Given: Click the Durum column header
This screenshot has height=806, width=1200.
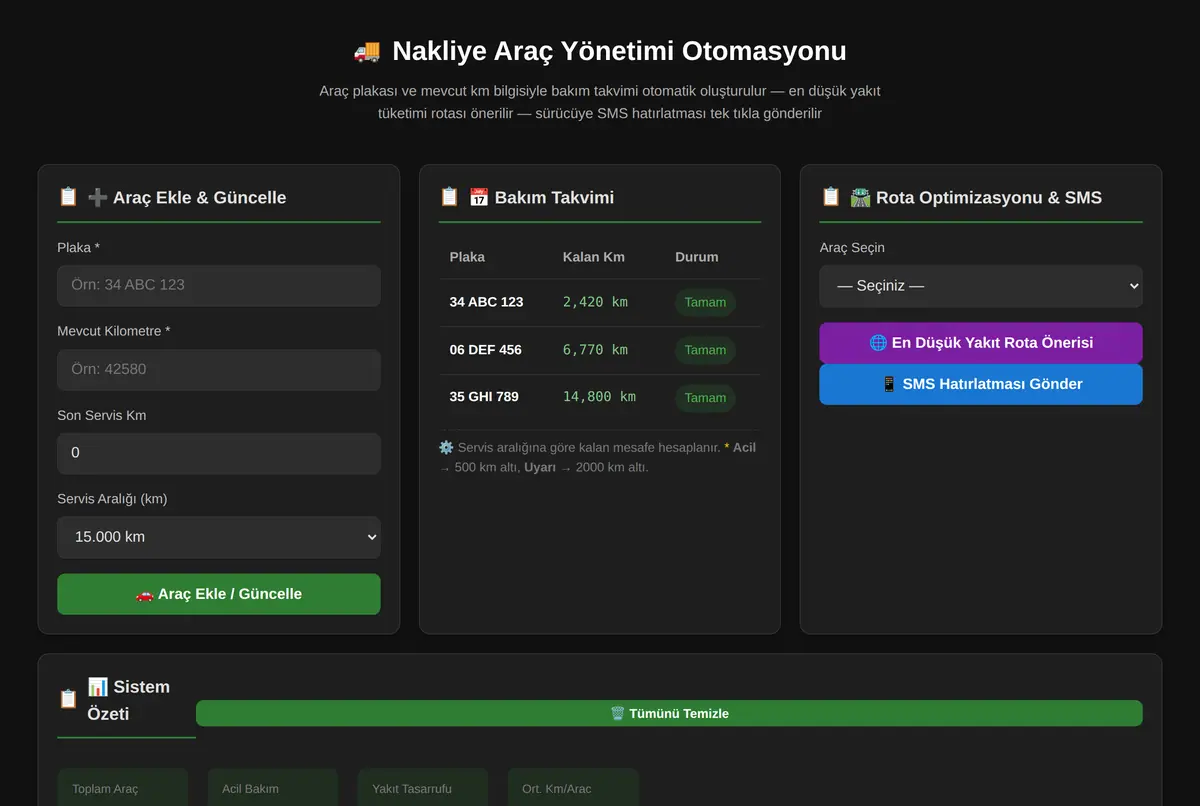Looking at the screenshot, I should pyautogui.click(x=697, y=257).
